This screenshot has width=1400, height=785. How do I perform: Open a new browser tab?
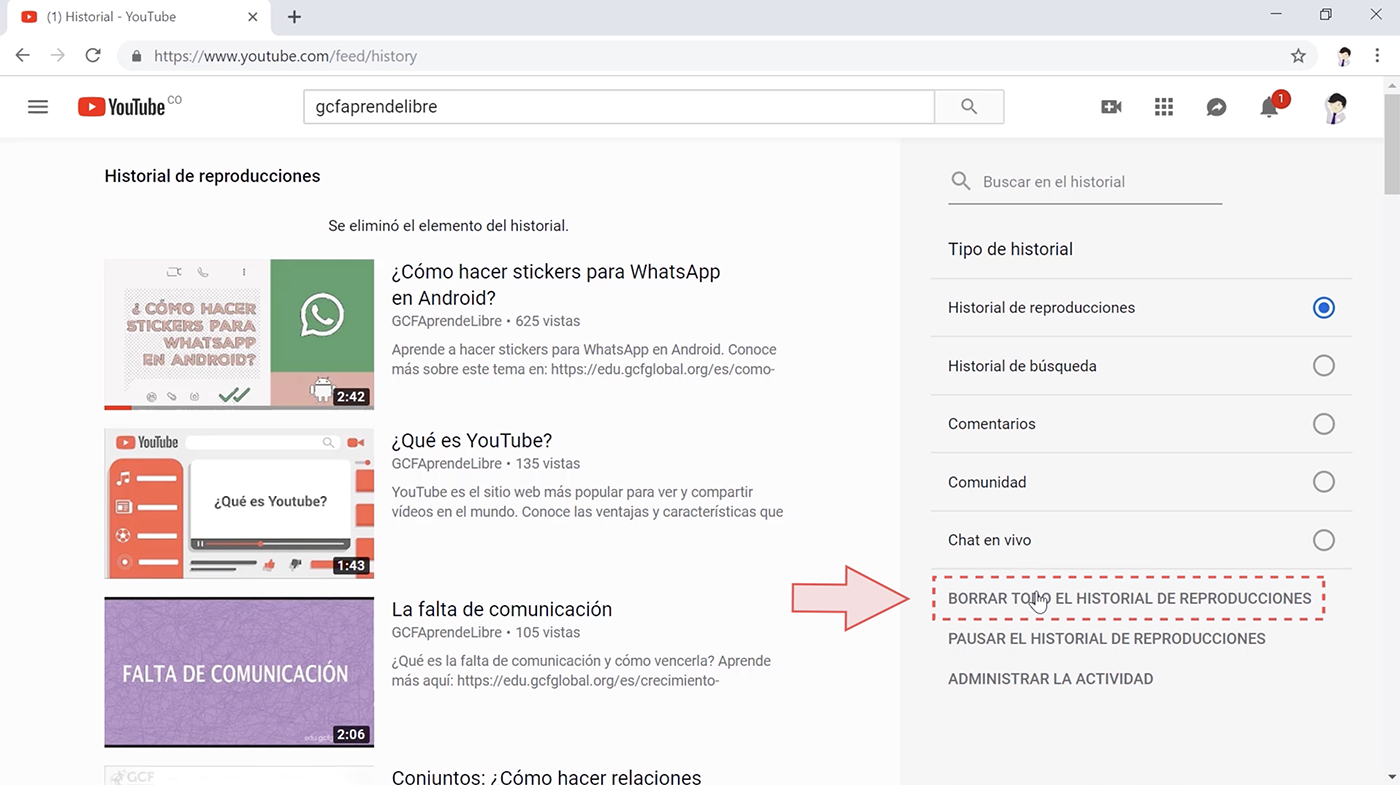point(294,17)
